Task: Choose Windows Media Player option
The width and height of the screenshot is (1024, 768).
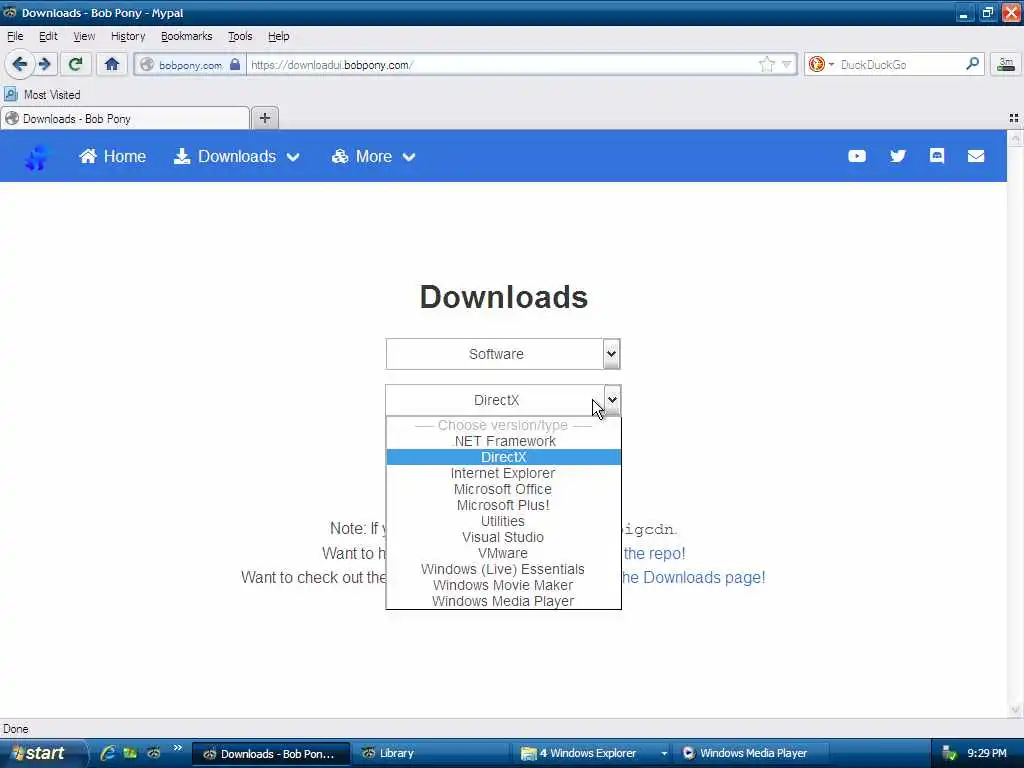Action: 504,601
